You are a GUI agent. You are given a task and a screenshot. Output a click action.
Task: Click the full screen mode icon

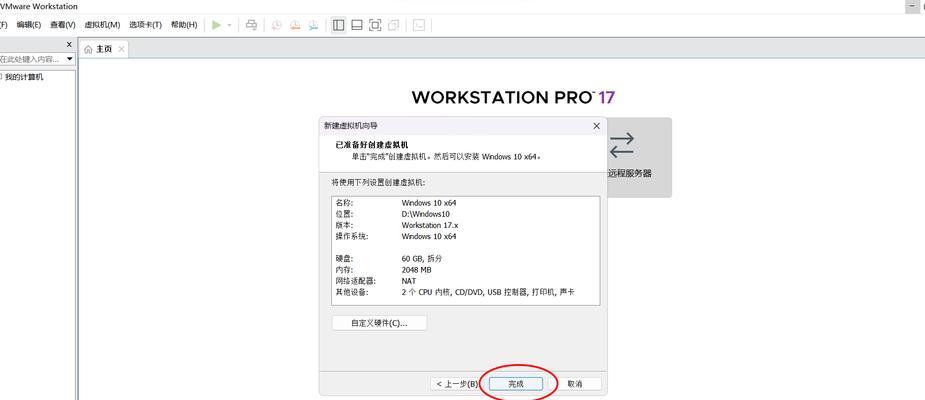(375, 25)
